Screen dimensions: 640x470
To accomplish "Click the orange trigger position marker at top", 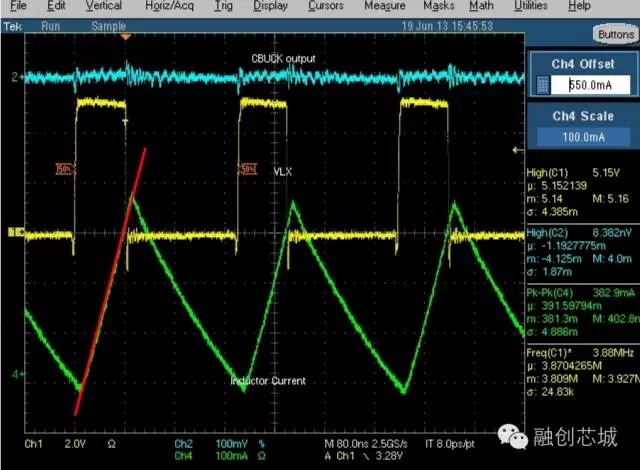I will pos(125,38).
